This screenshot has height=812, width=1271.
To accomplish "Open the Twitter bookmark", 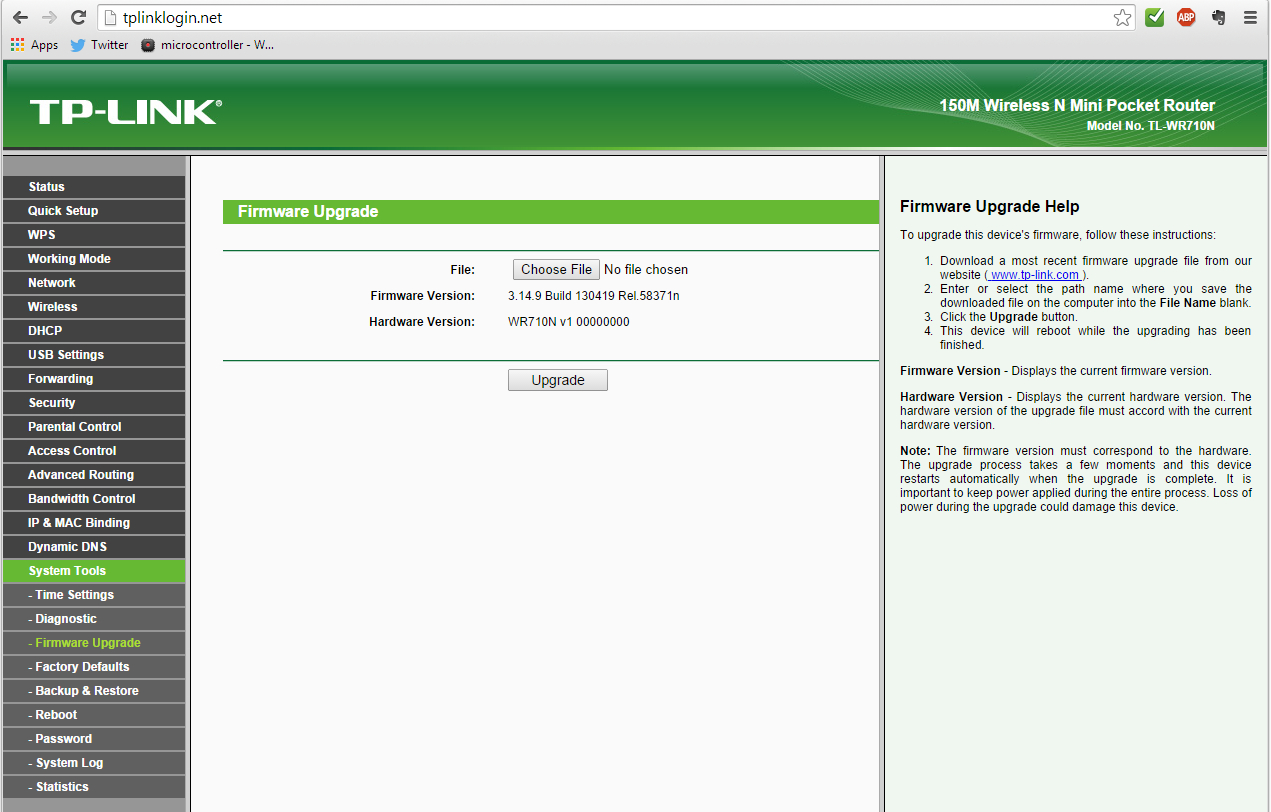I will [99, 44].
